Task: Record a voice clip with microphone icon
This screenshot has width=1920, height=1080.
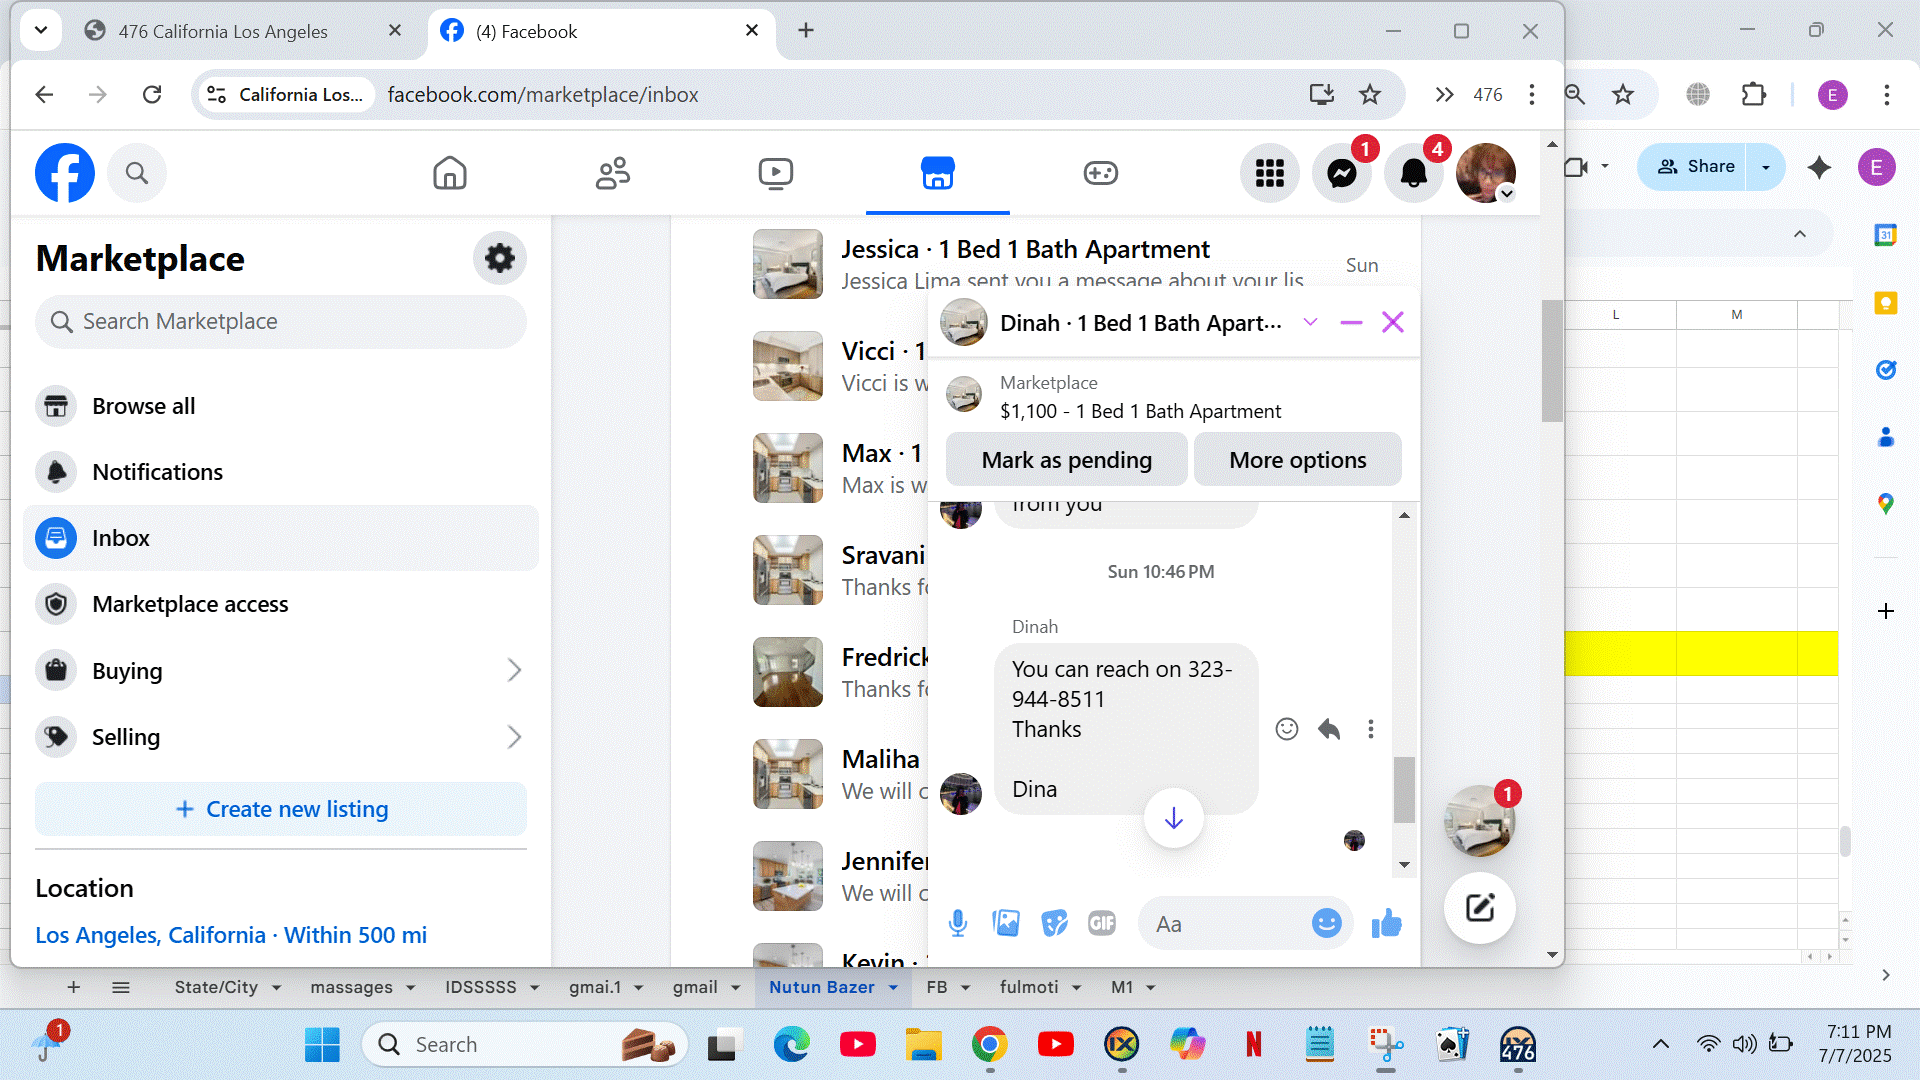Action: [x=957, y=923]
